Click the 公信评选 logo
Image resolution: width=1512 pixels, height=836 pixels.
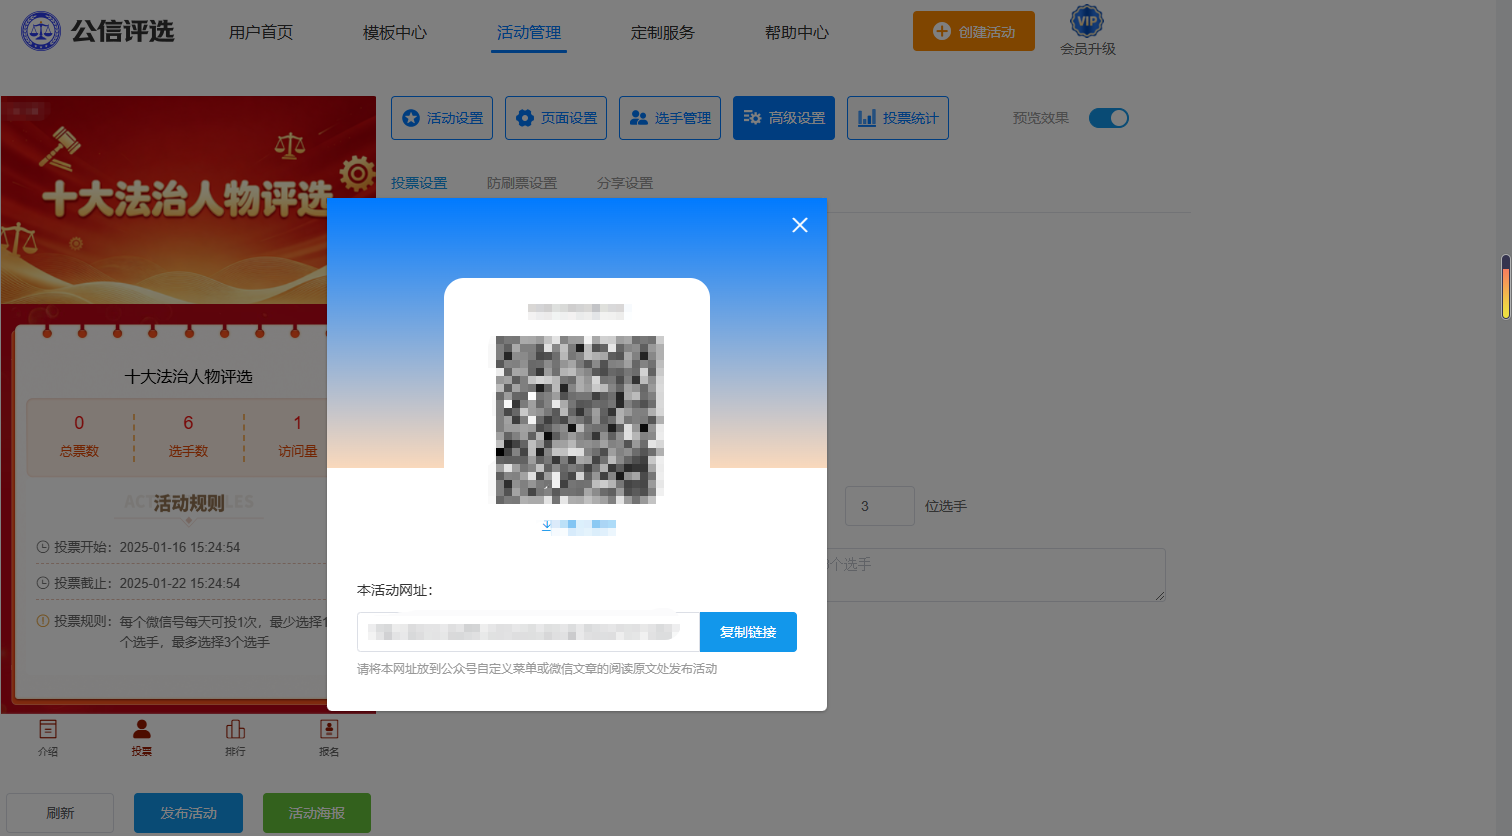click(x=98, y=31)
